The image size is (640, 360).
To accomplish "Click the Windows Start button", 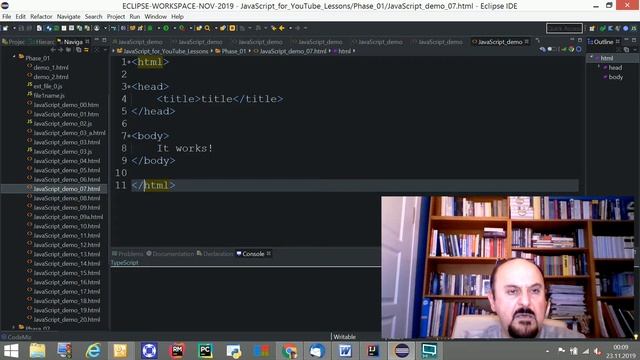I will (x=11, y=351).
